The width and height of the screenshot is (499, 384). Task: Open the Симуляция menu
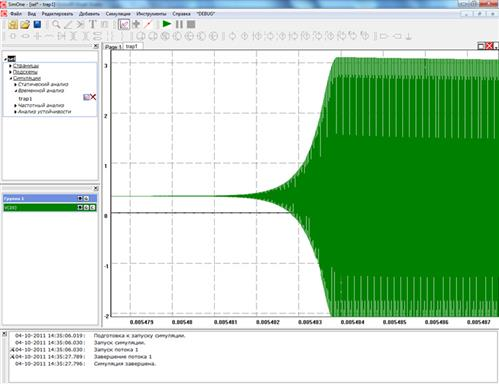[118, 14]
